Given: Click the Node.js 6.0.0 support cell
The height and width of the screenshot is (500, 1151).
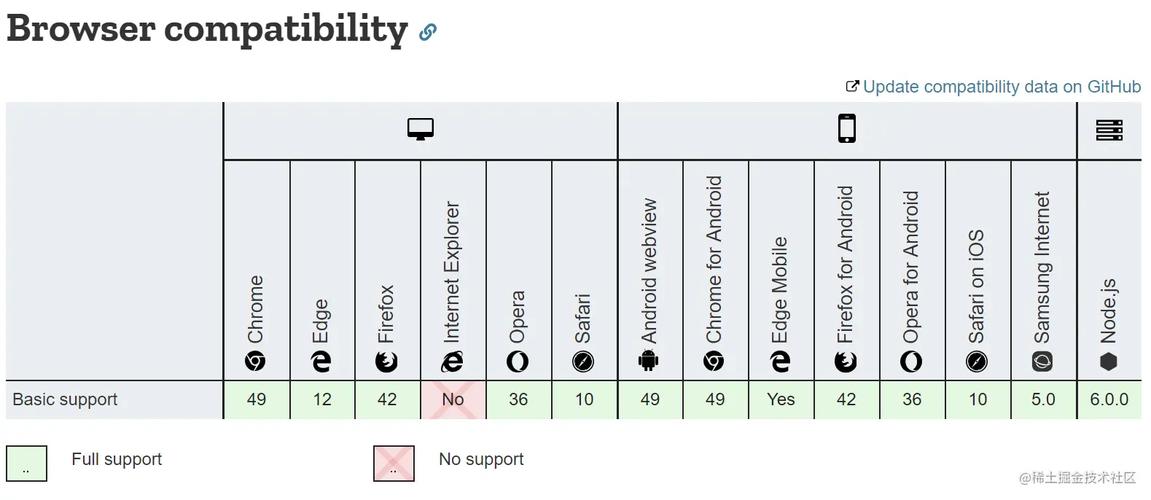Looking at the screenshot, I should tap(1109, 400).
